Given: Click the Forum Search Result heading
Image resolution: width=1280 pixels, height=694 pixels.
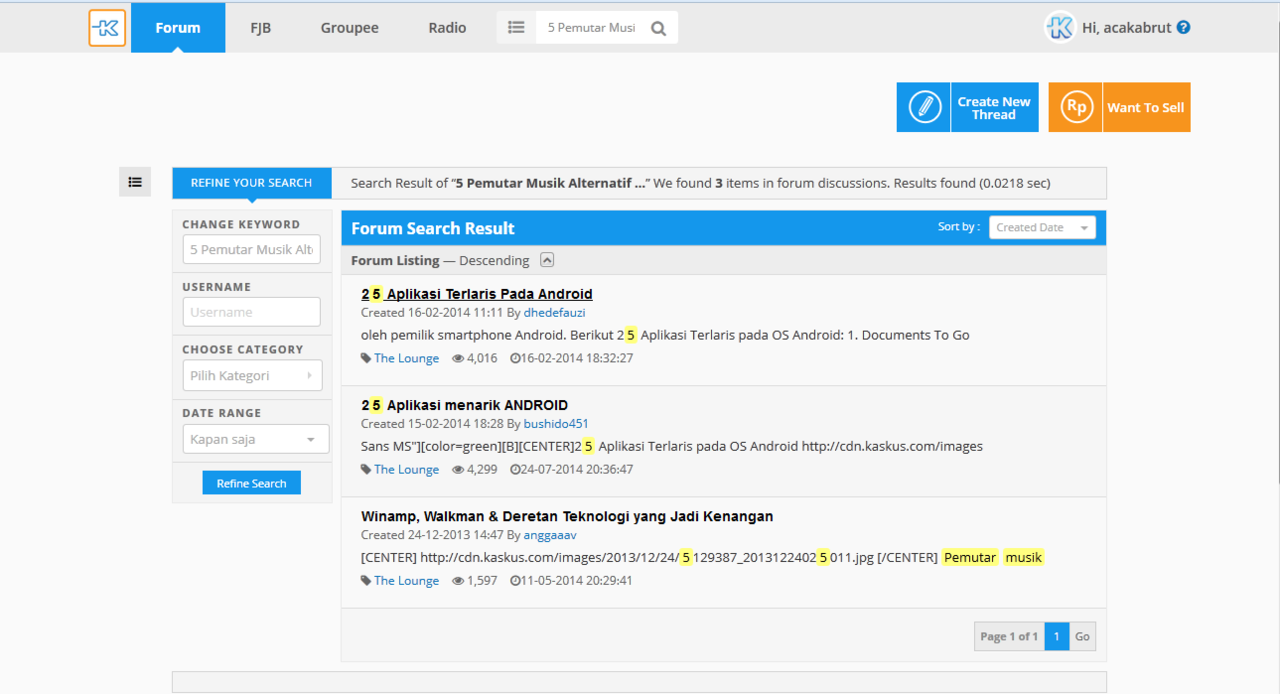Looking at the screenshot, I should (433, 228).
